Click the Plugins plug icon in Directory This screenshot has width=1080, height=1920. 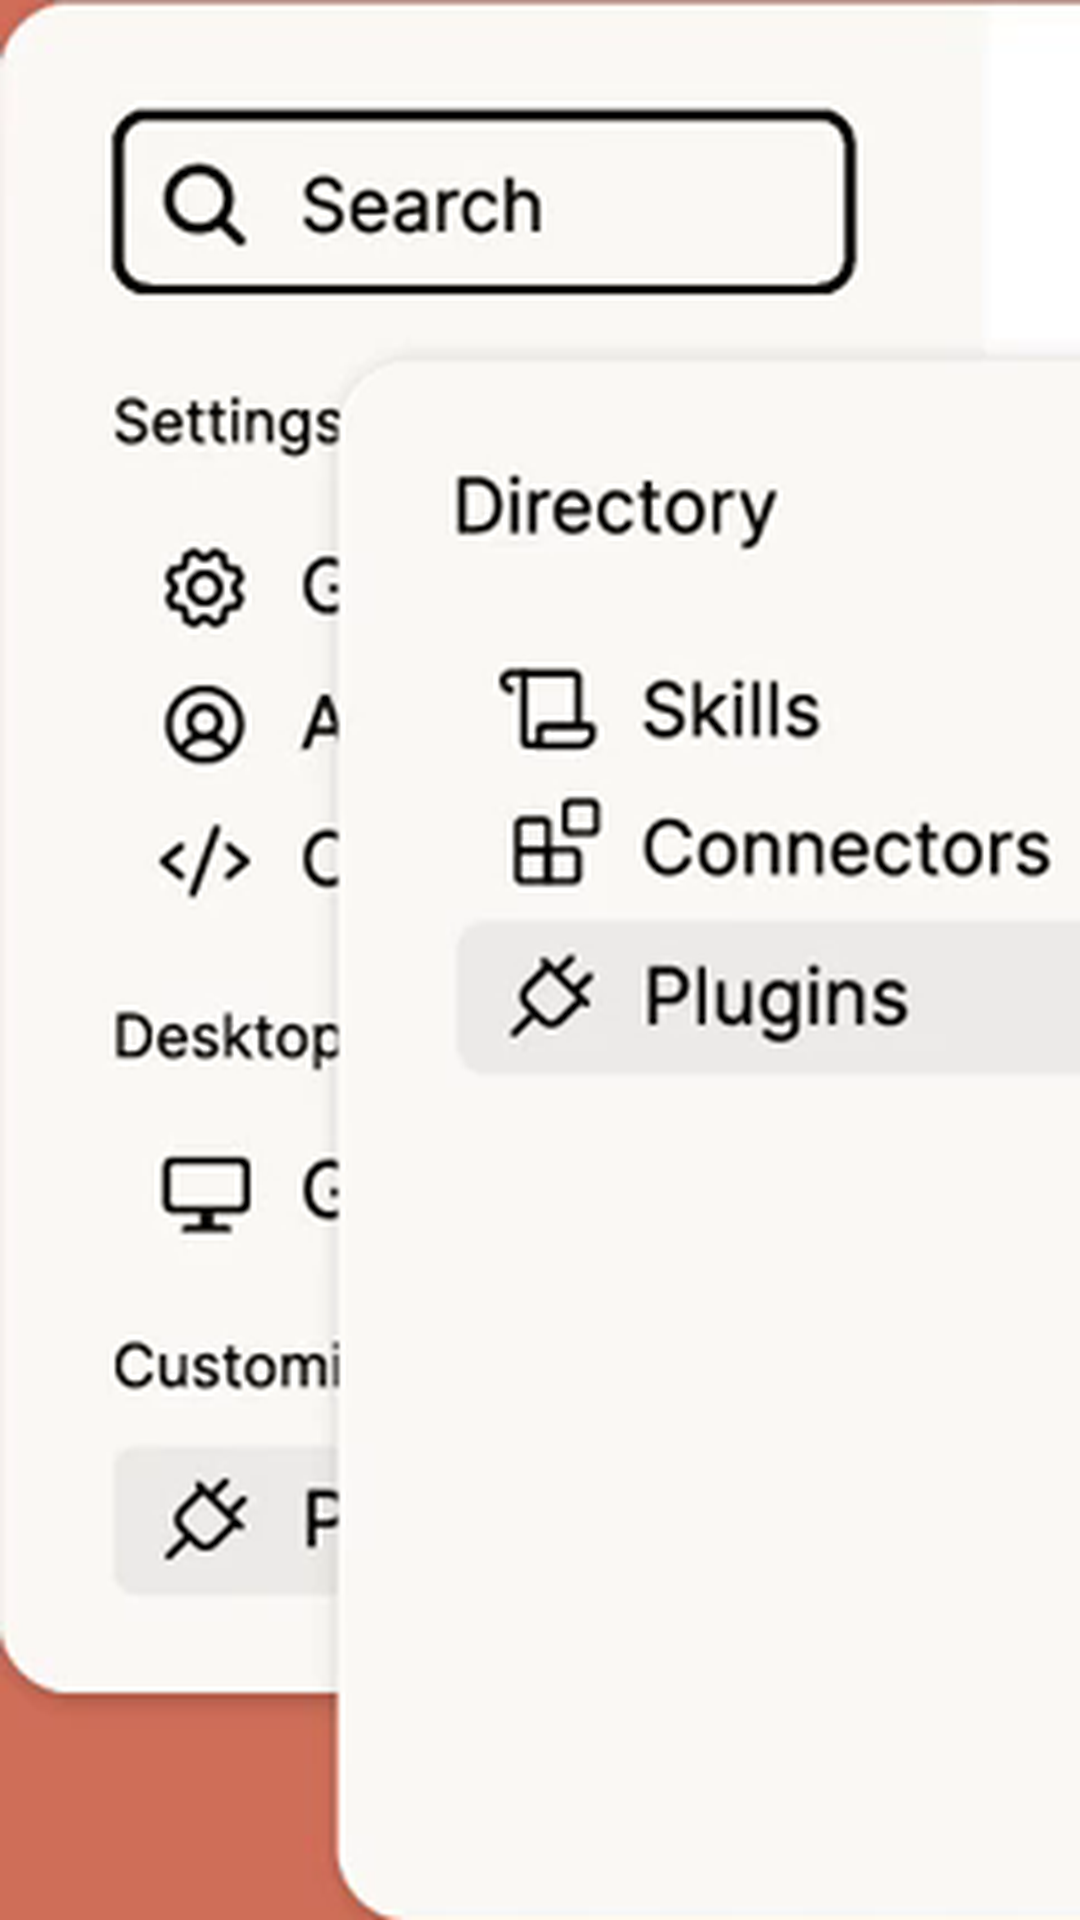pos(552,996)
